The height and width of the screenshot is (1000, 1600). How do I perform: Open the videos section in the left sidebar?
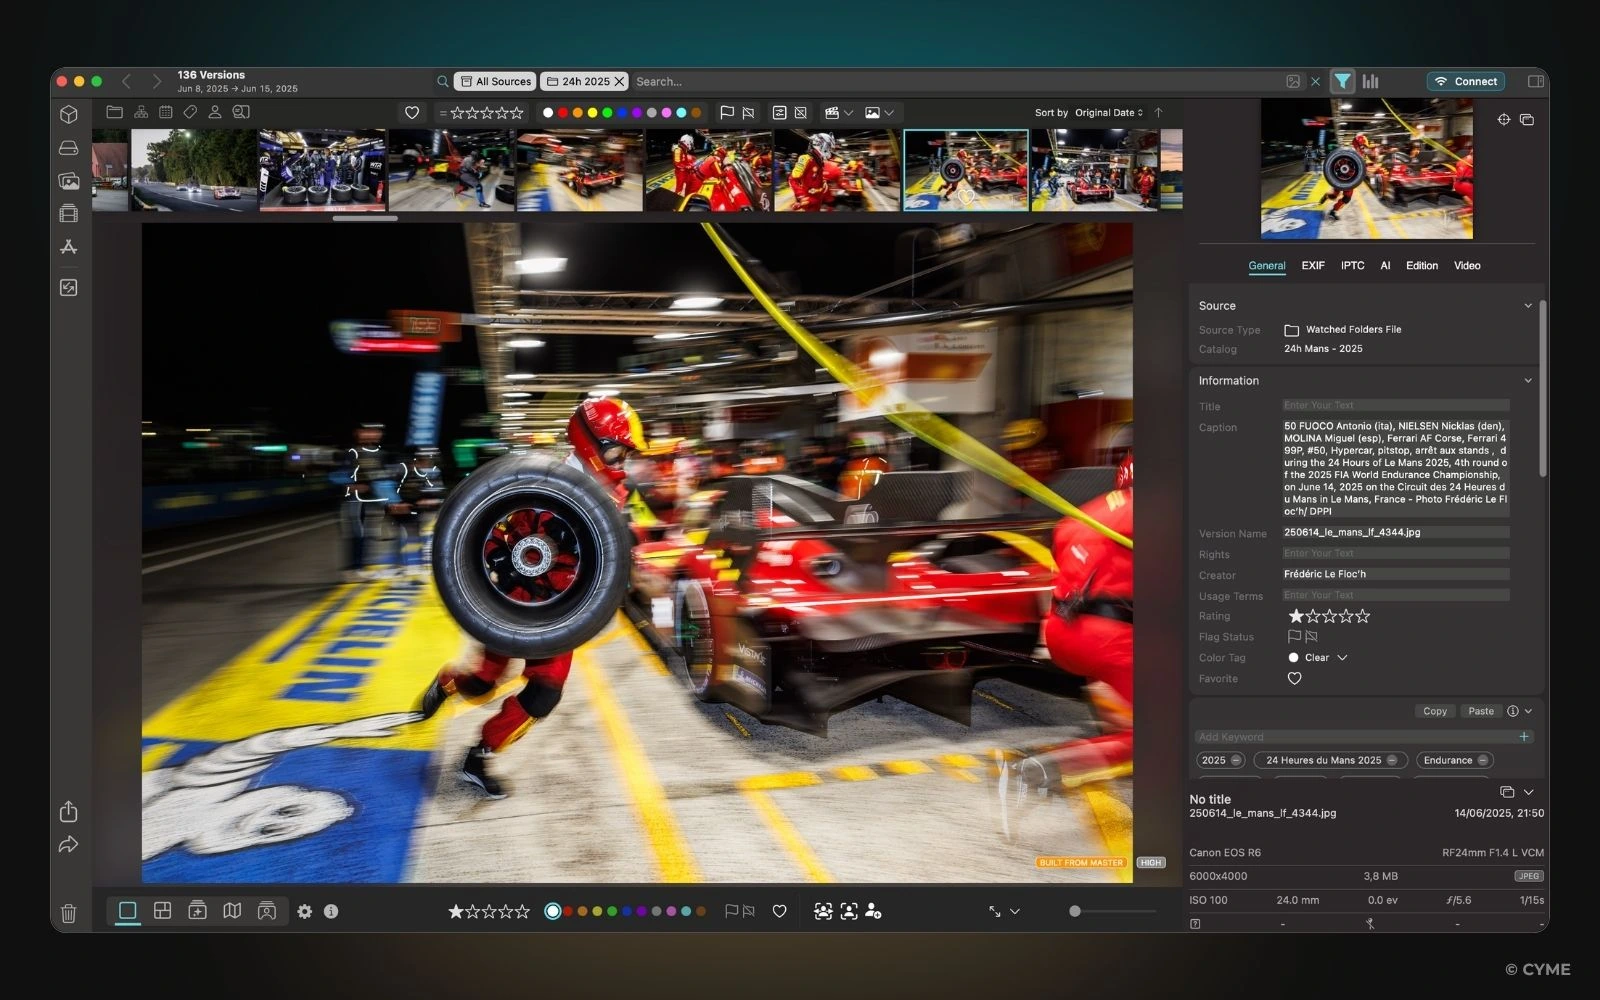point(68,213)
